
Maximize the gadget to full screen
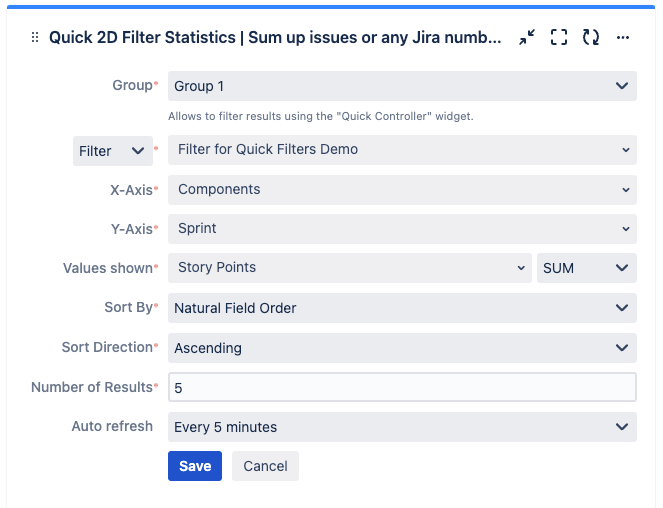tap(559, 37)
